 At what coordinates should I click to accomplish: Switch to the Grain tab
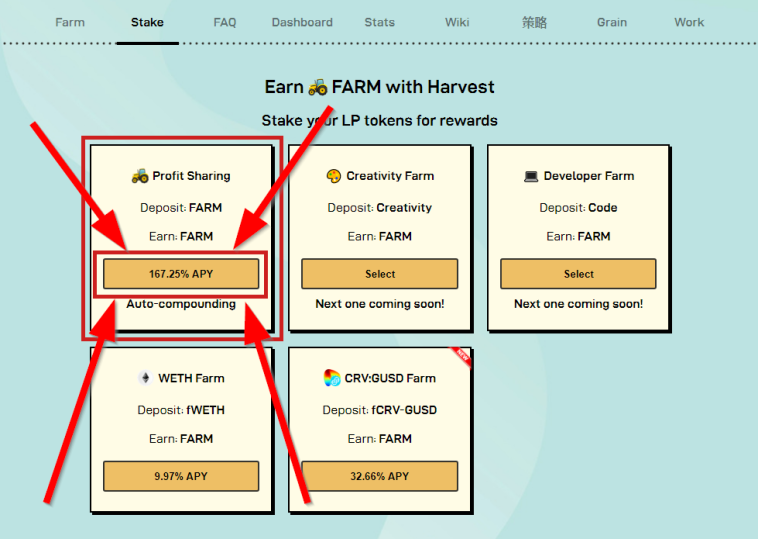(x=612, y=22)
